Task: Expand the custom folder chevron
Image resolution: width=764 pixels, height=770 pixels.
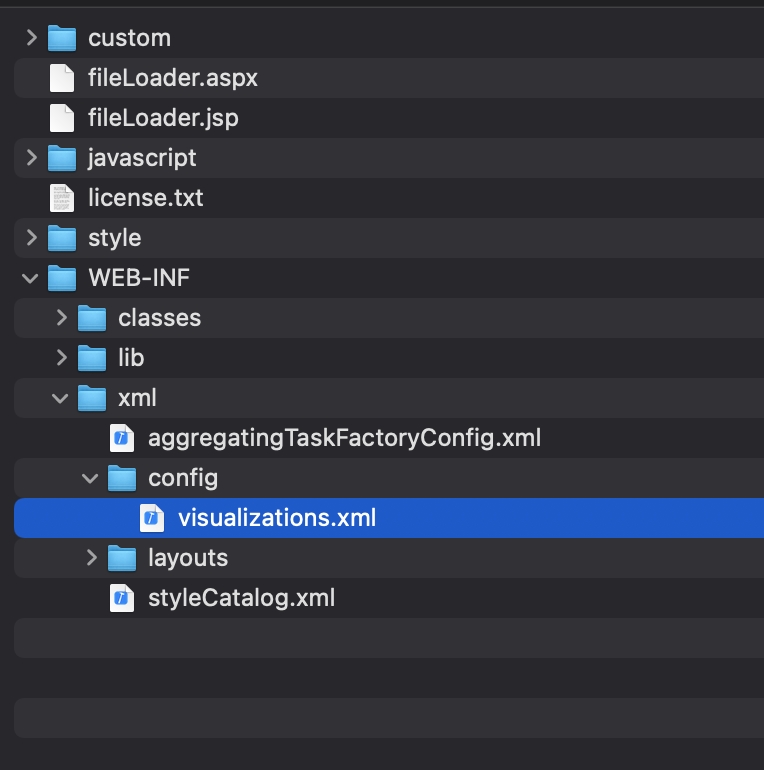Action: [x=31, y=38]
